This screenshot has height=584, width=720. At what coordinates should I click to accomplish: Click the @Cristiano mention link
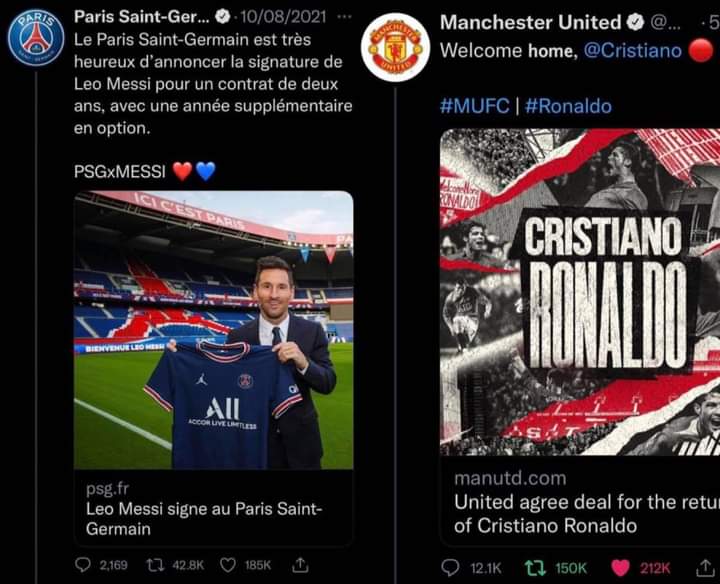(x=632, y=51)
